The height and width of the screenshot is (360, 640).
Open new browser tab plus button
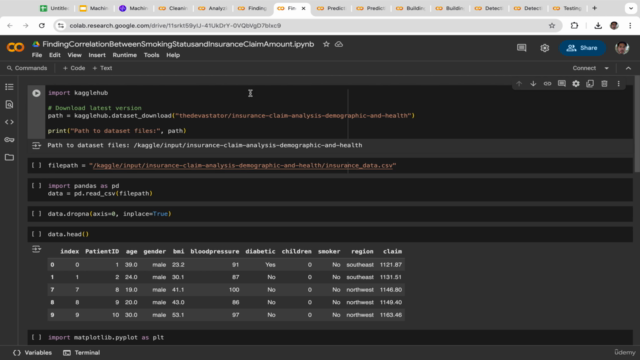click(x=594, y=8)
